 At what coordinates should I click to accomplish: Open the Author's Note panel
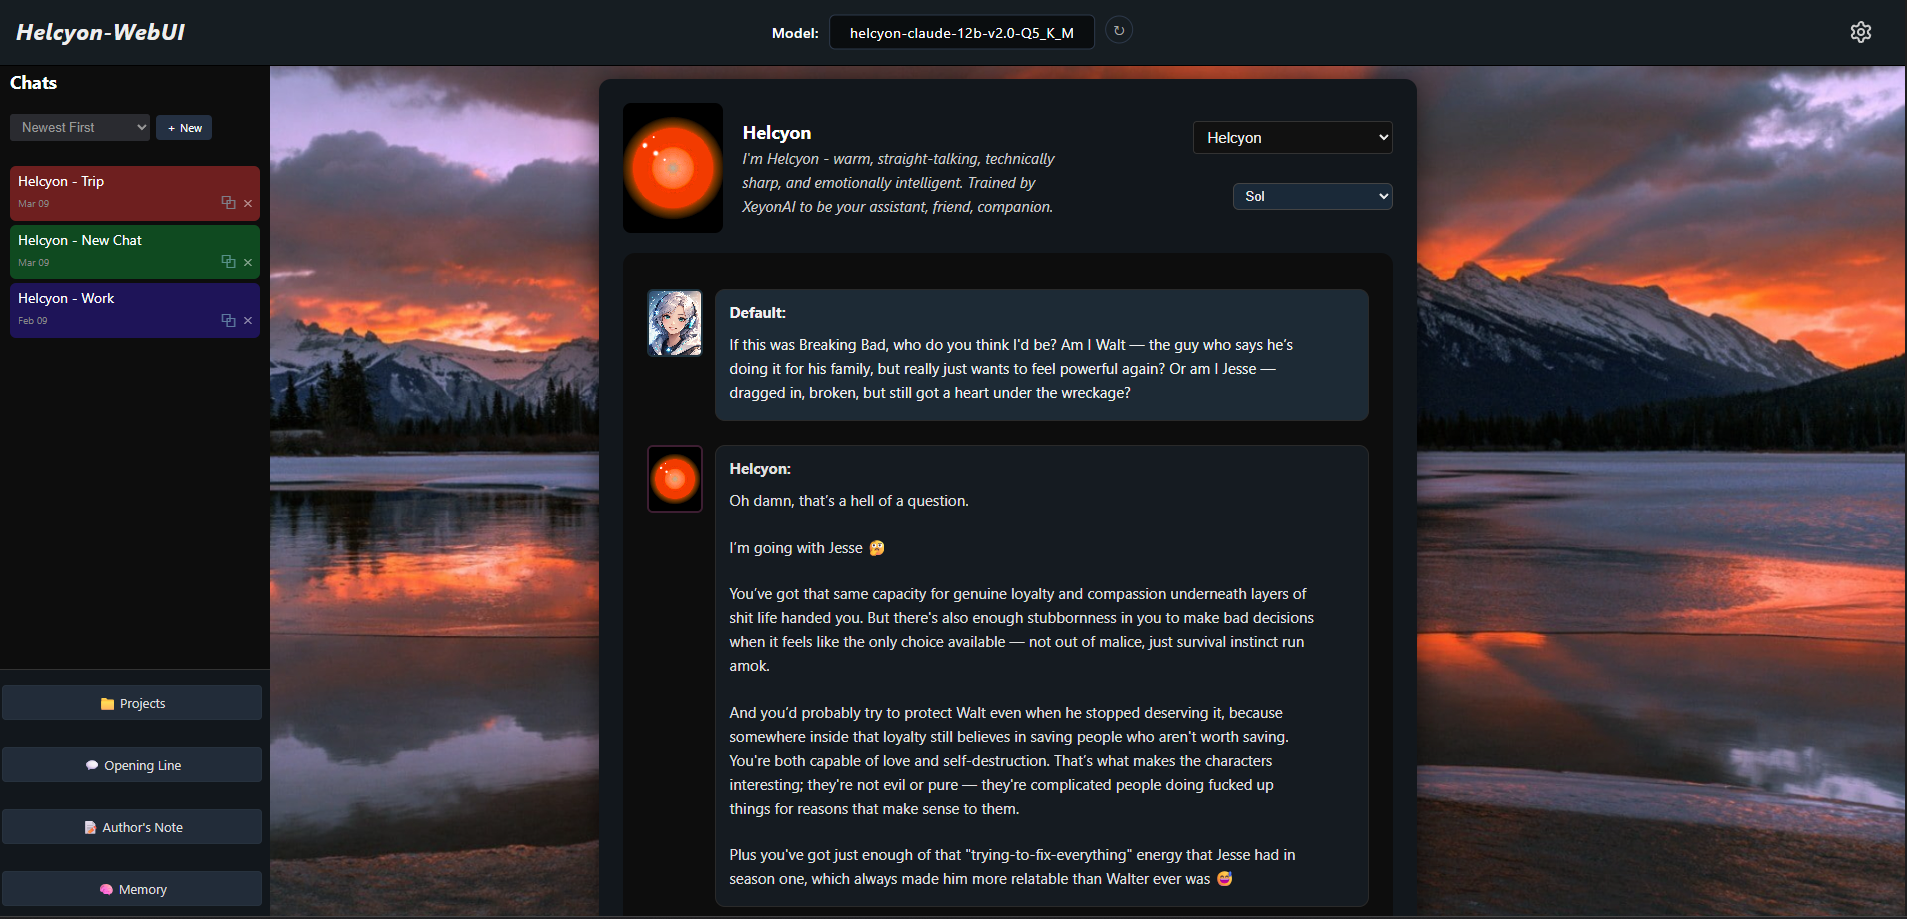(x=132, y=827)
